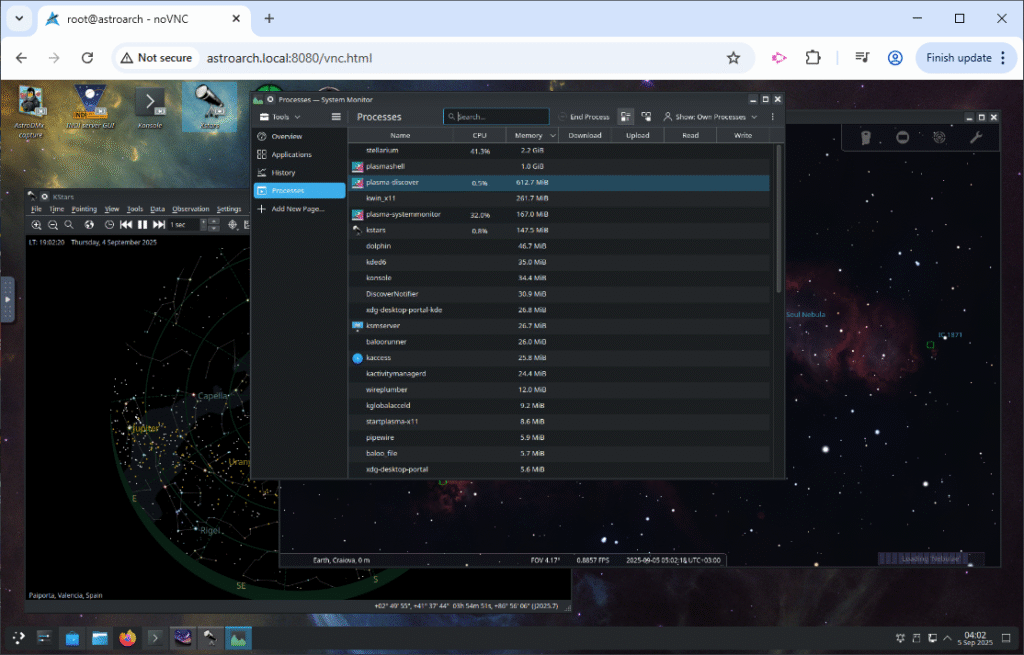The height and width of the screenshot is (655, 1024).
Task: Open the taskbar clock showing 04:02
Action: point(975,638)
